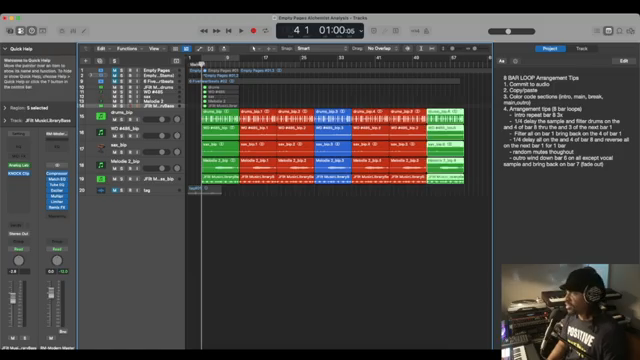Screen dimensions: 640x360
Task: Open the Stereo Out output dropdown
Action: coord(19,234)
